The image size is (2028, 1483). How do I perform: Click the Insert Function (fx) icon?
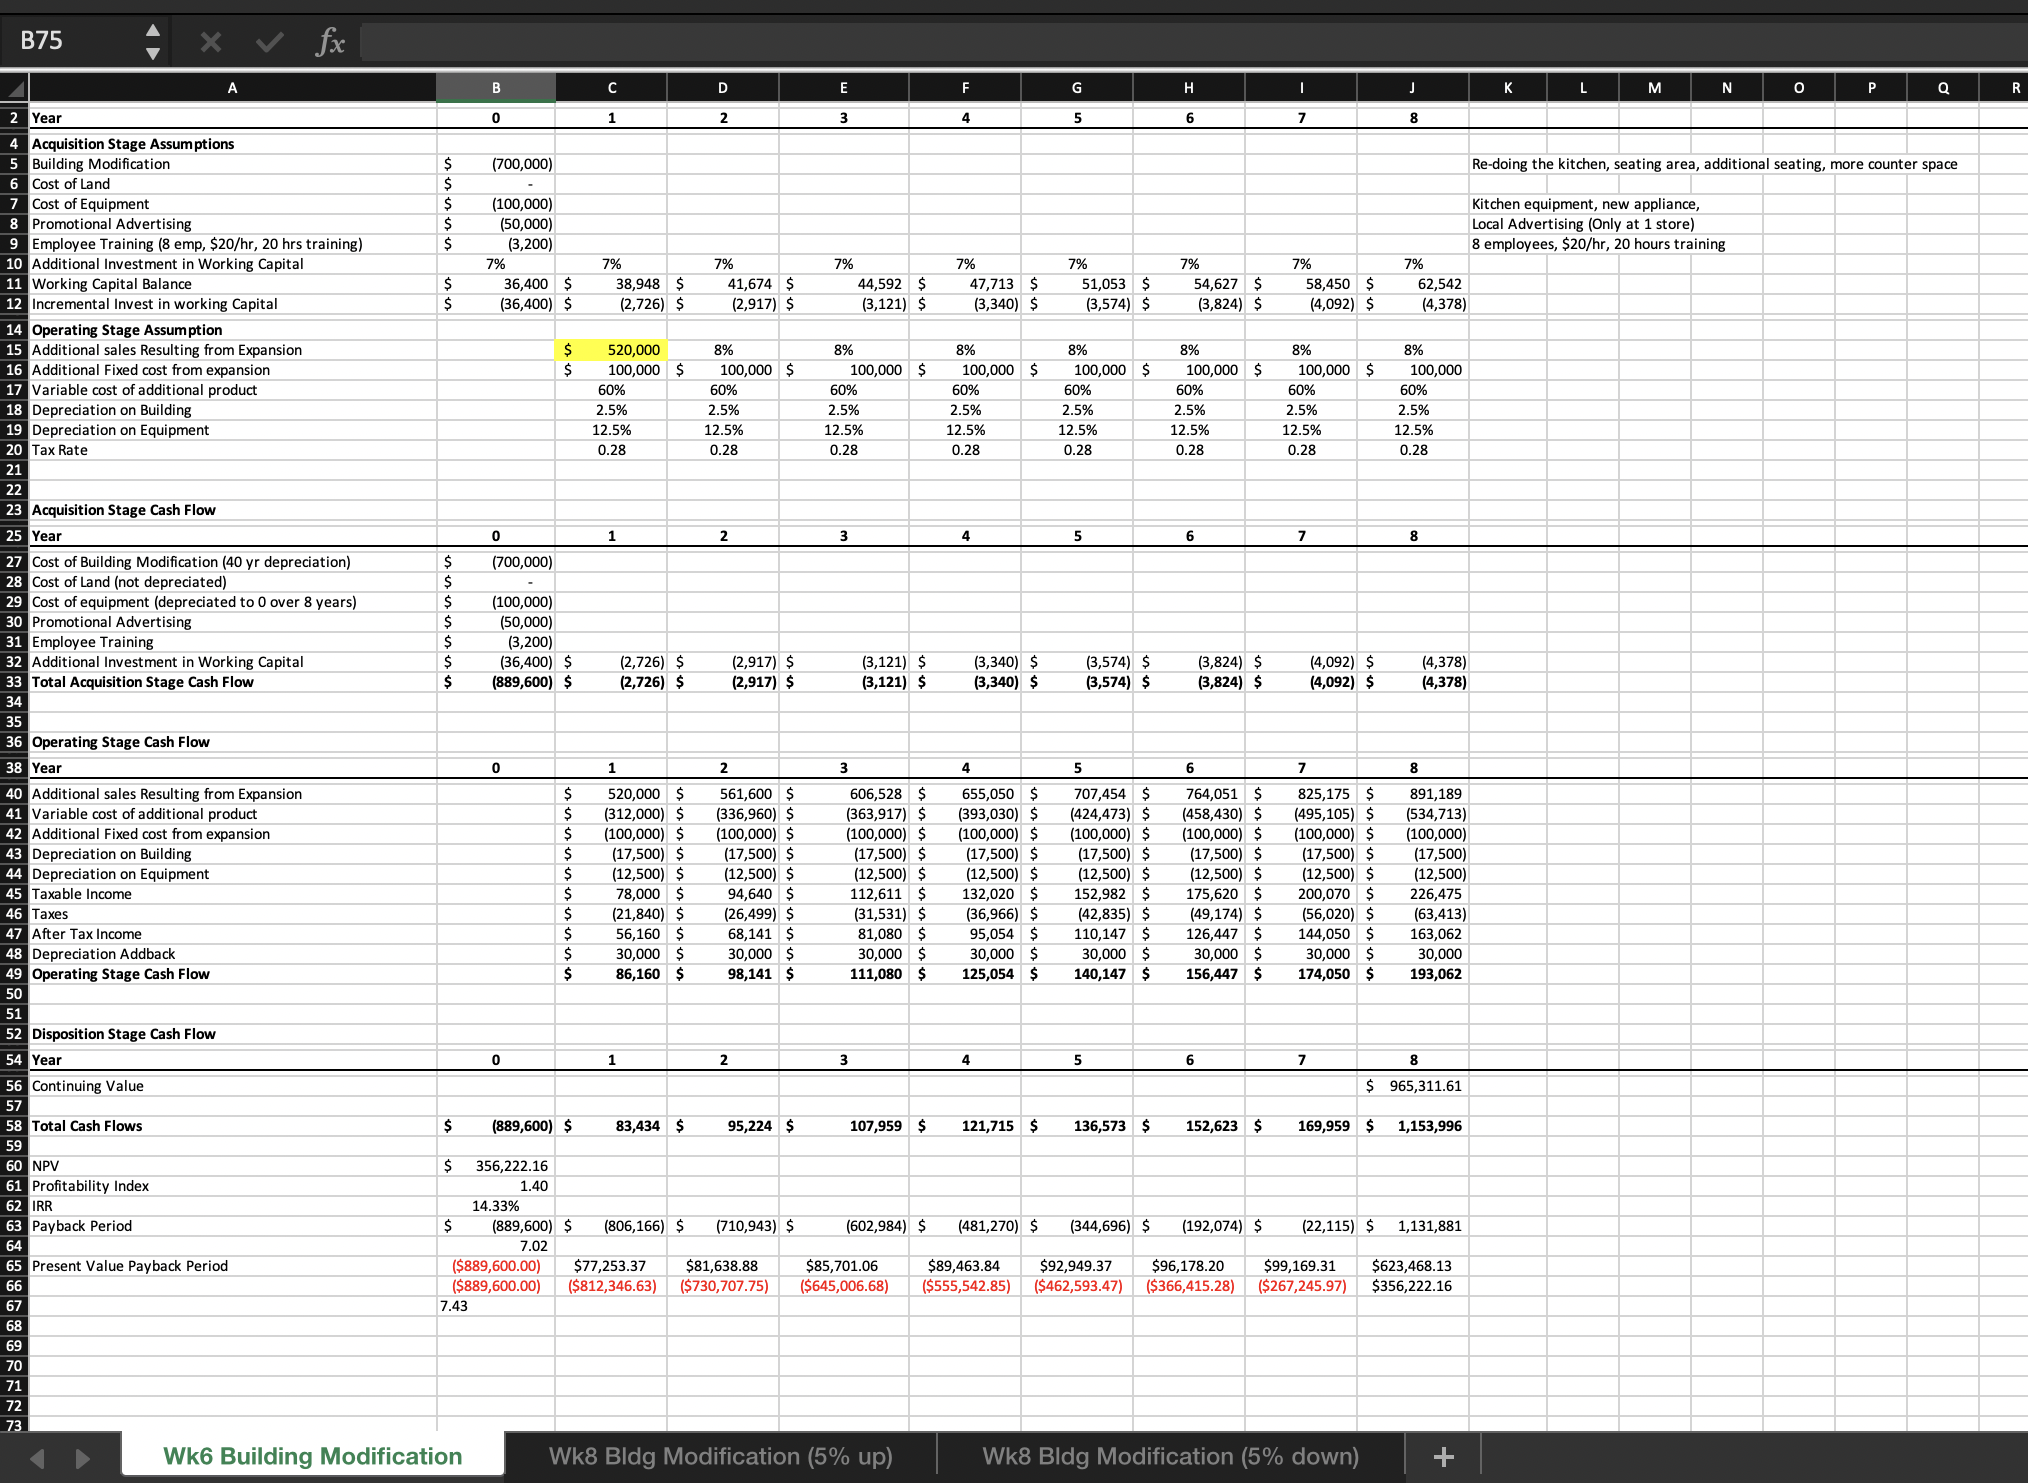[x=330, y=41]
